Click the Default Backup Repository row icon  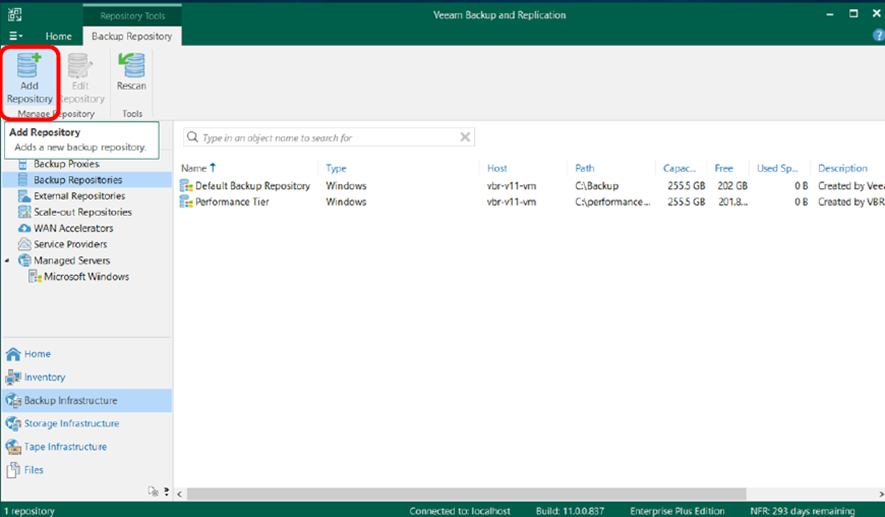coord(186,186)
